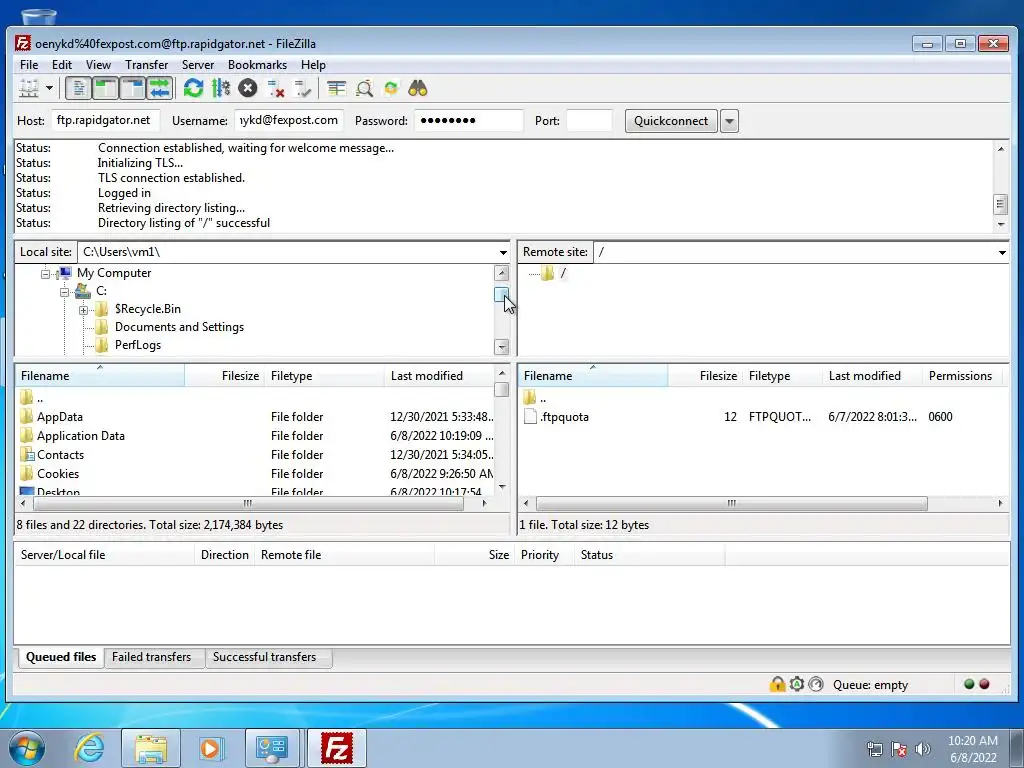The image size is (1024, 768).
Task: Click the local file list horizontal scrollbar
Action: click(x=248, y=504)
